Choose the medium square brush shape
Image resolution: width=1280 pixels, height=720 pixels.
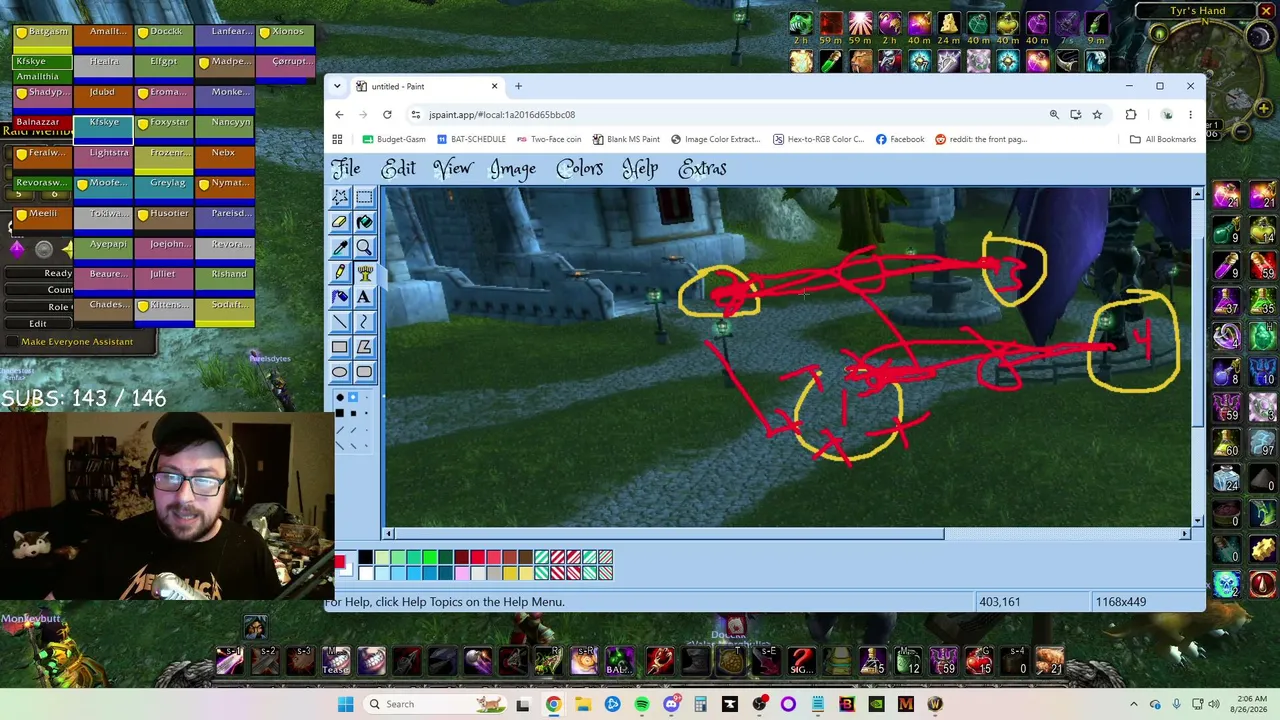[x=353, y=412]
